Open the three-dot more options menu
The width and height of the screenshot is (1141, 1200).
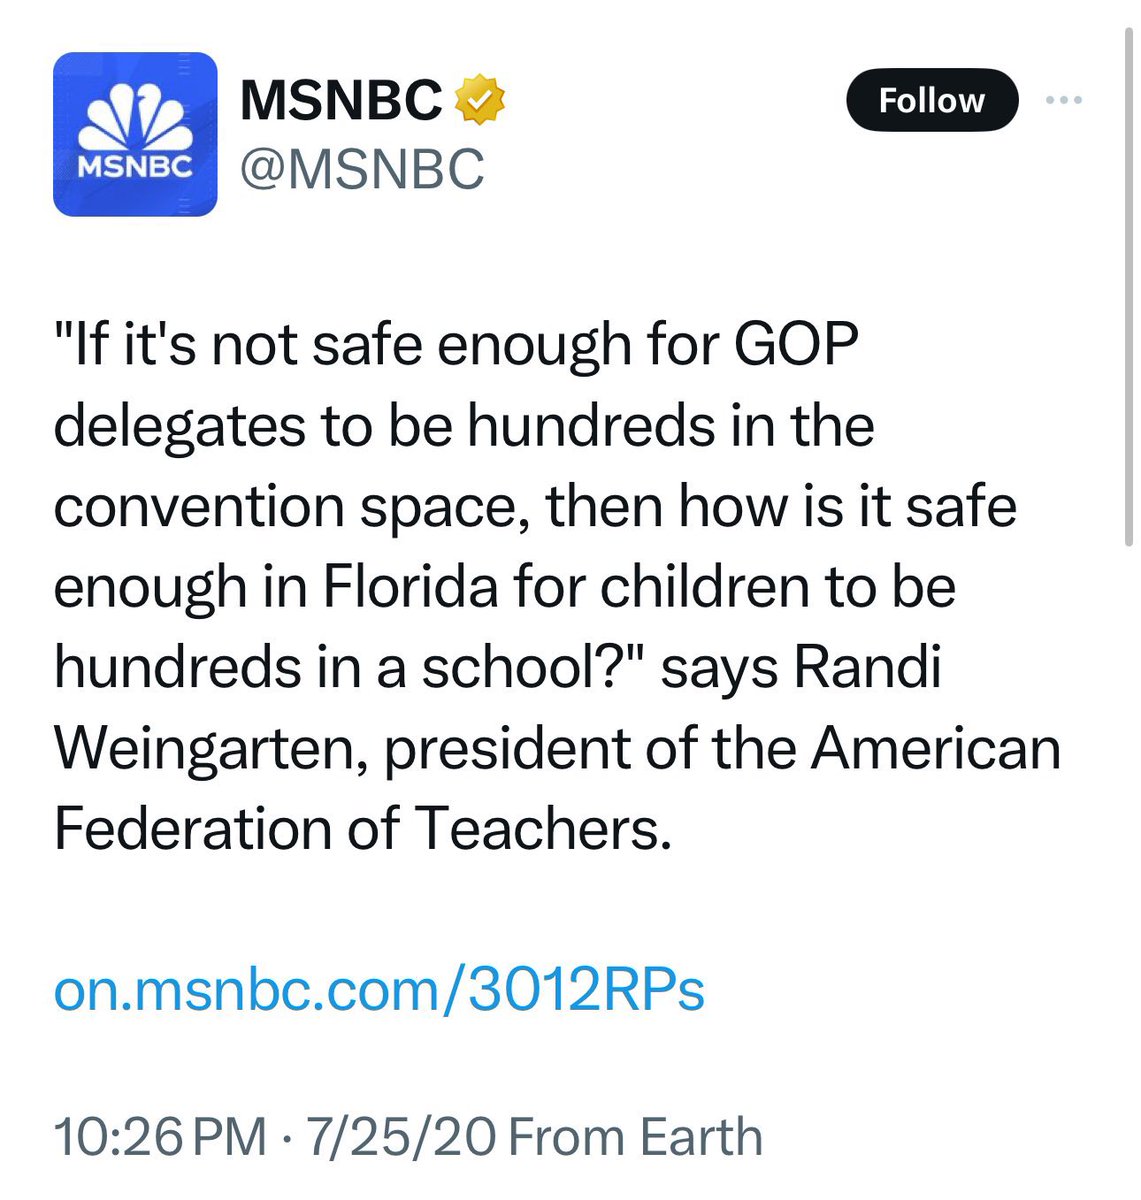tap(1063, 100)
